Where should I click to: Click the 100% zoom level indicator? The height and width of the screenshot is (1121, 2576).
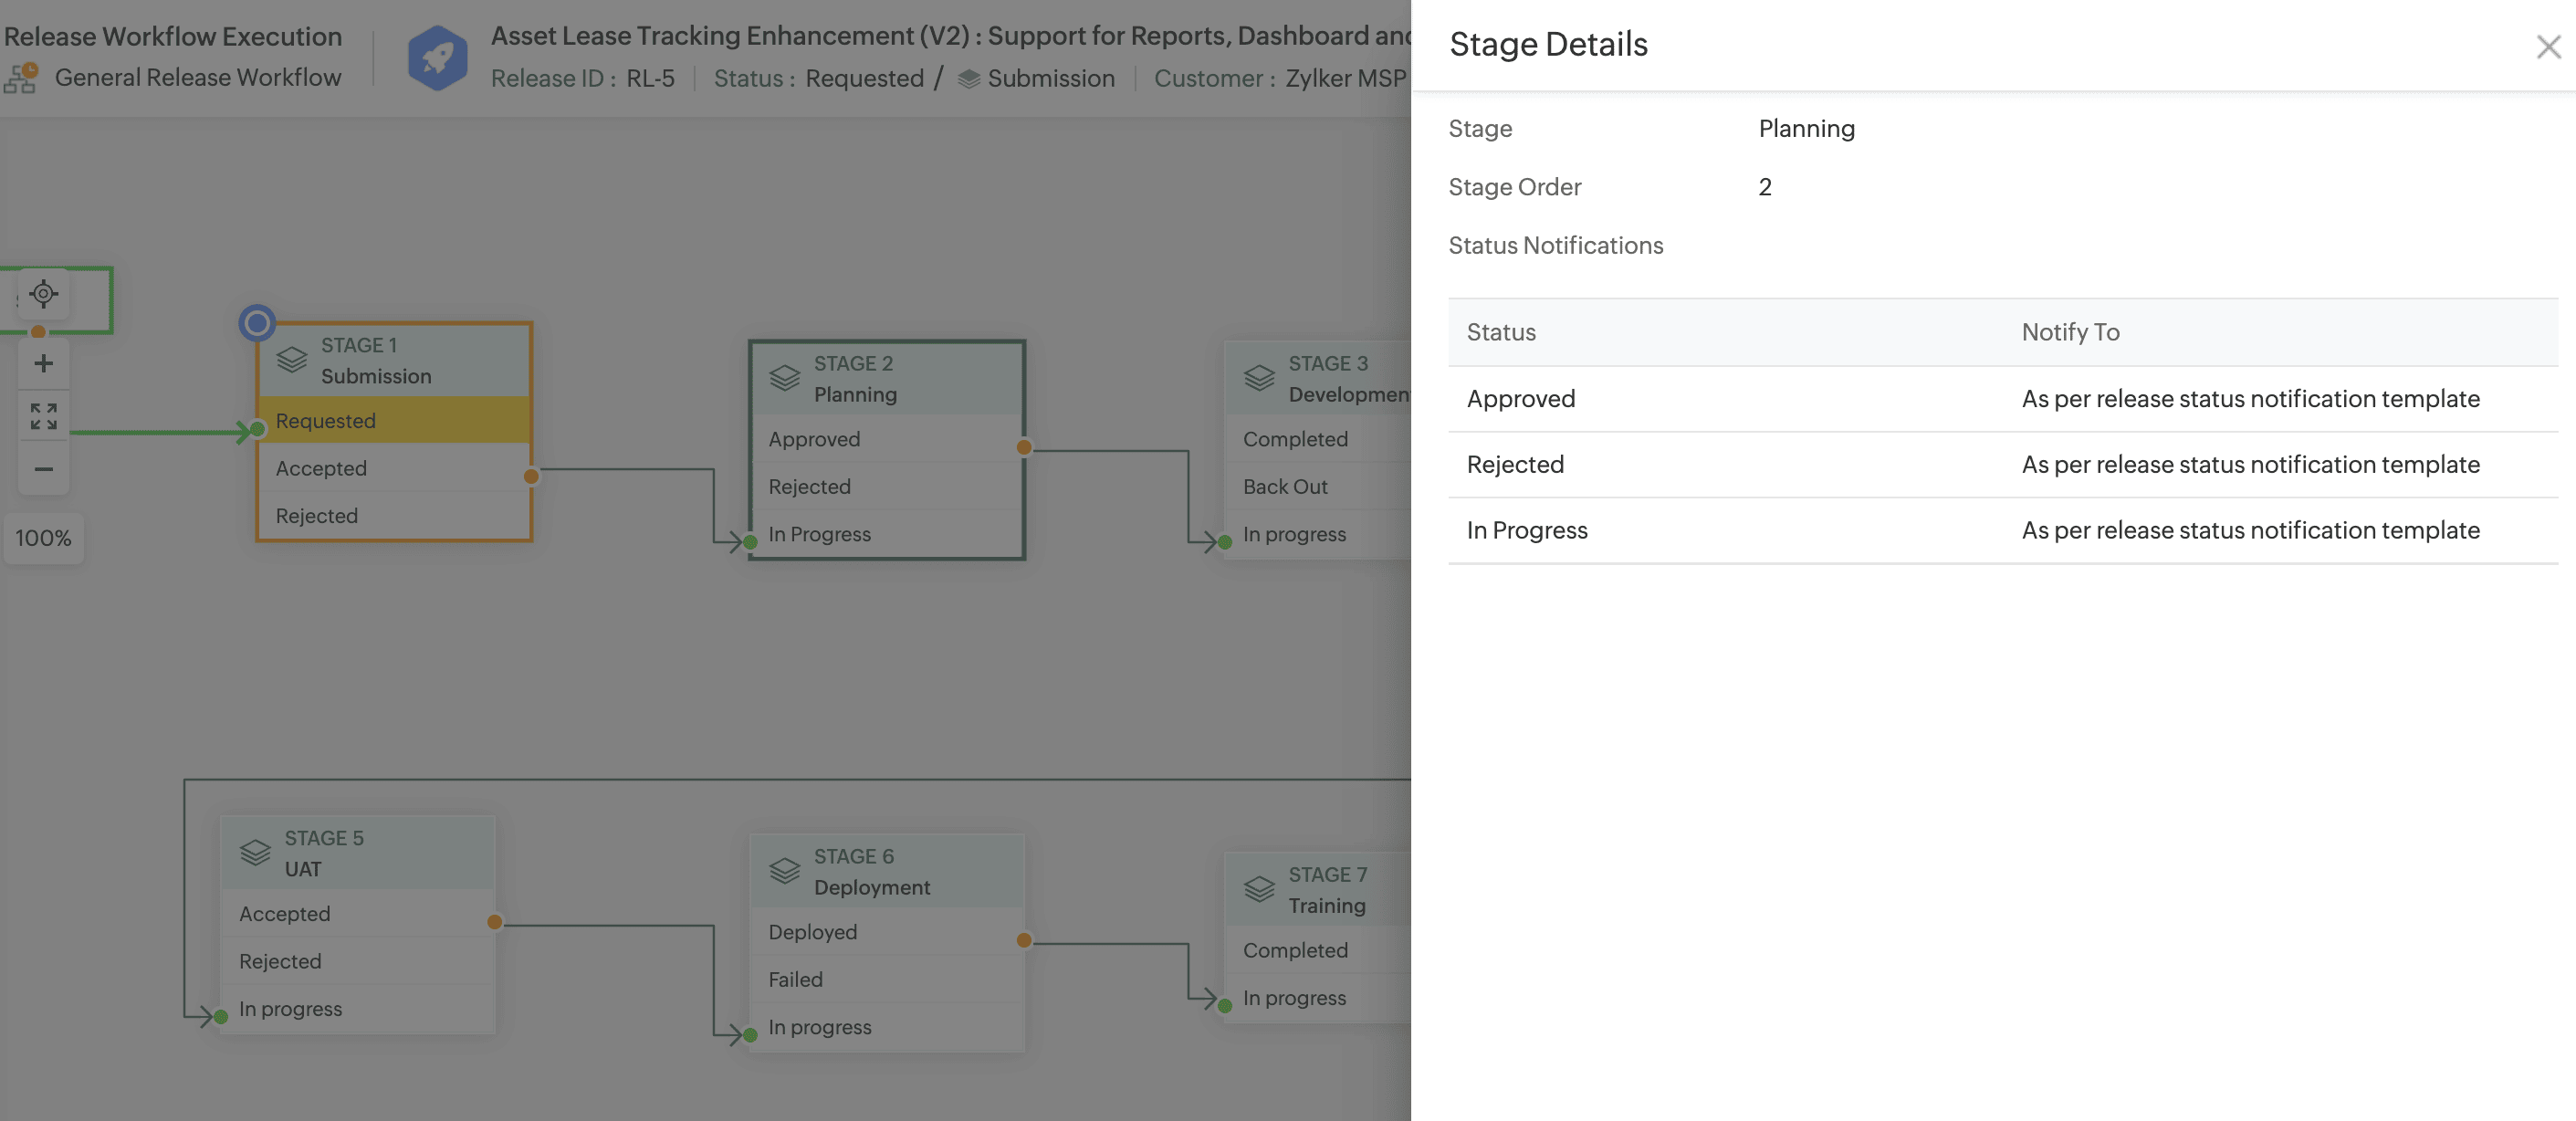pos(43,538)
